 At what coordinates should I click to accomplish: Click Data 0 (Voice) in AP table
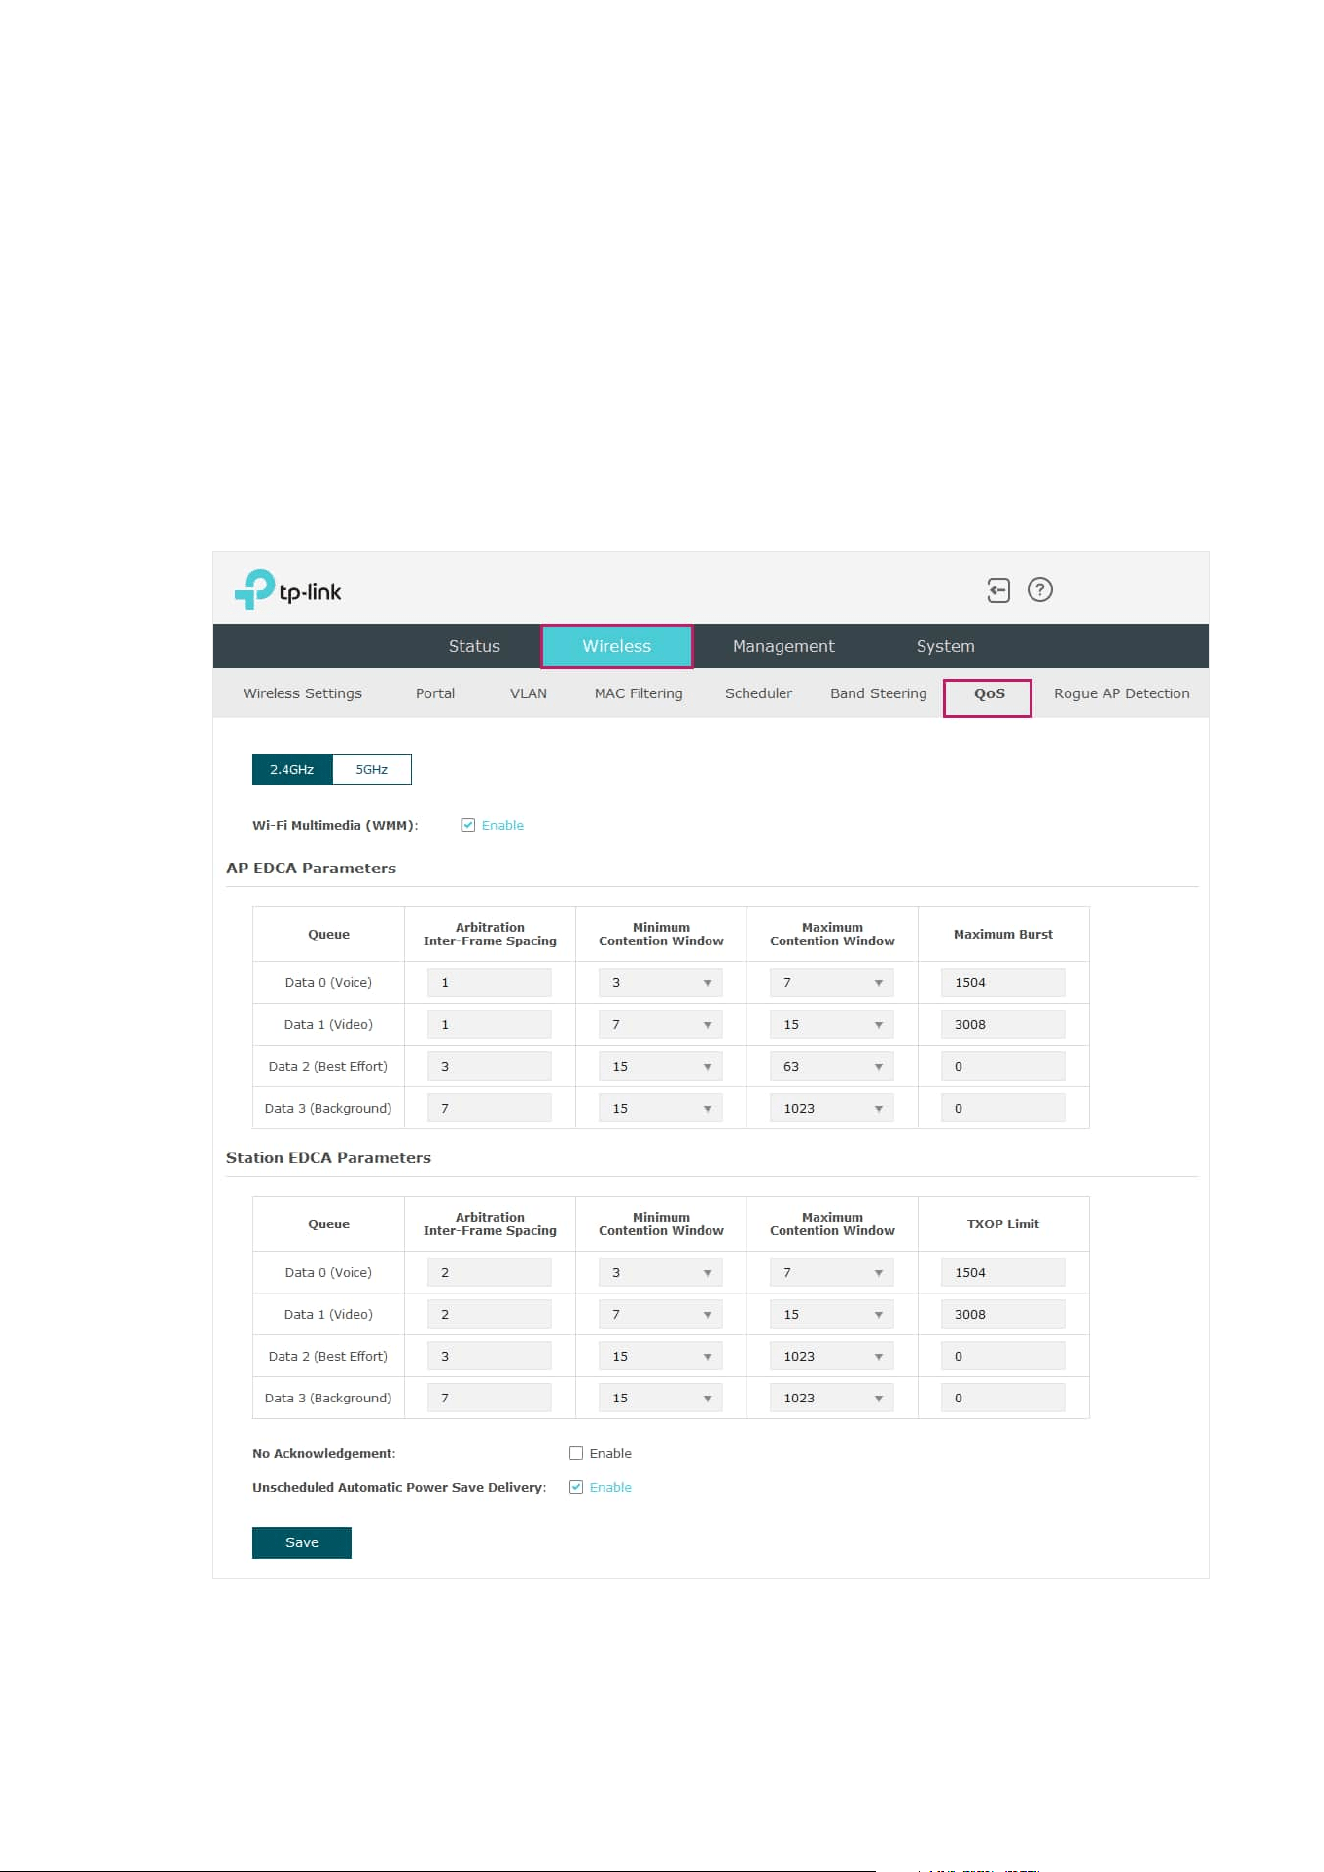click(x=328, y=983)
